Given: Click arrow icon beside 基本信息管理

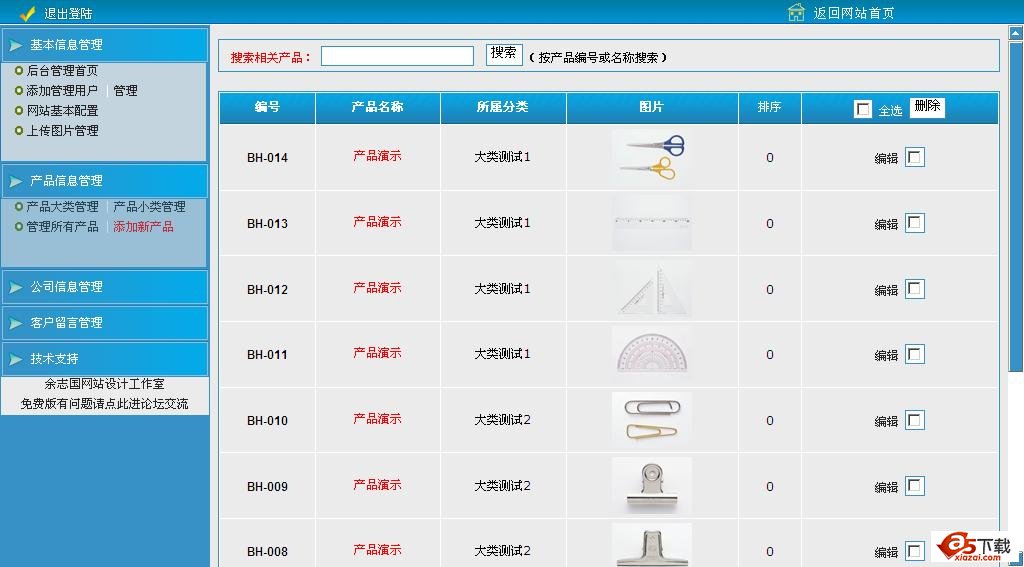Looking at the screenshot, I should coord(16,45).
